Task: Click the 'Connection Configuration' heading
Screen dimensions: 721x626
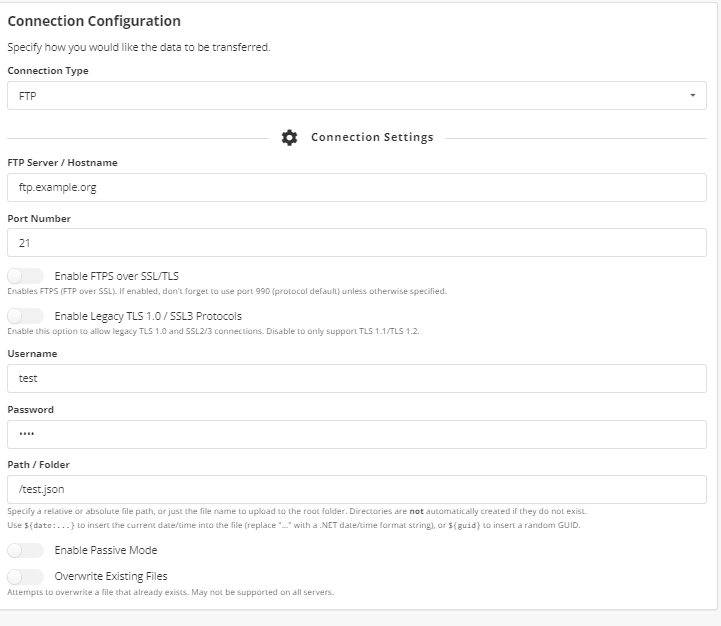Action: (x=94, y=21)
